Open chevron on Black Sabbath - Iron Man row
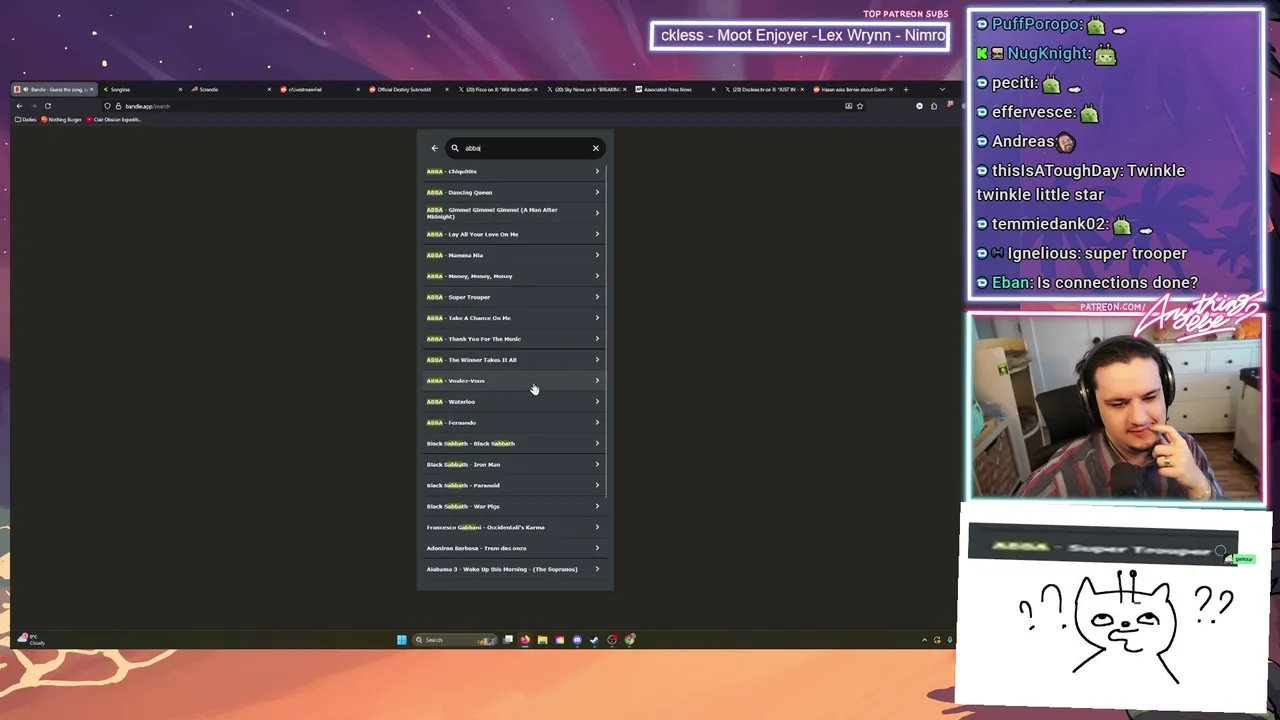 point(597,465)
